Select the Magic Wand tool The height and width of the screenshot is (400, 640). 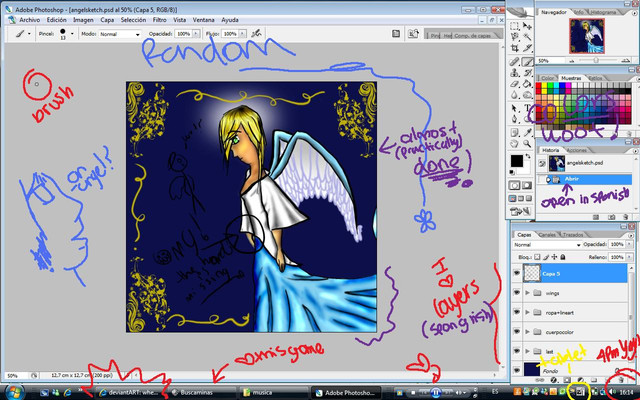click(527, 37)
